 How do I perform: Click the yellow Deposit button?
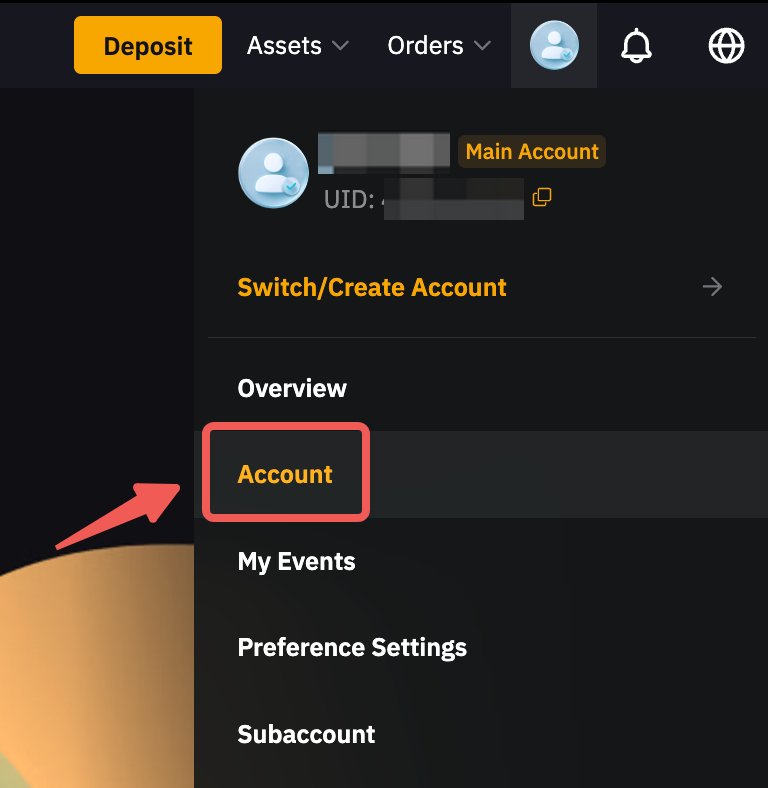pos(148,45)
